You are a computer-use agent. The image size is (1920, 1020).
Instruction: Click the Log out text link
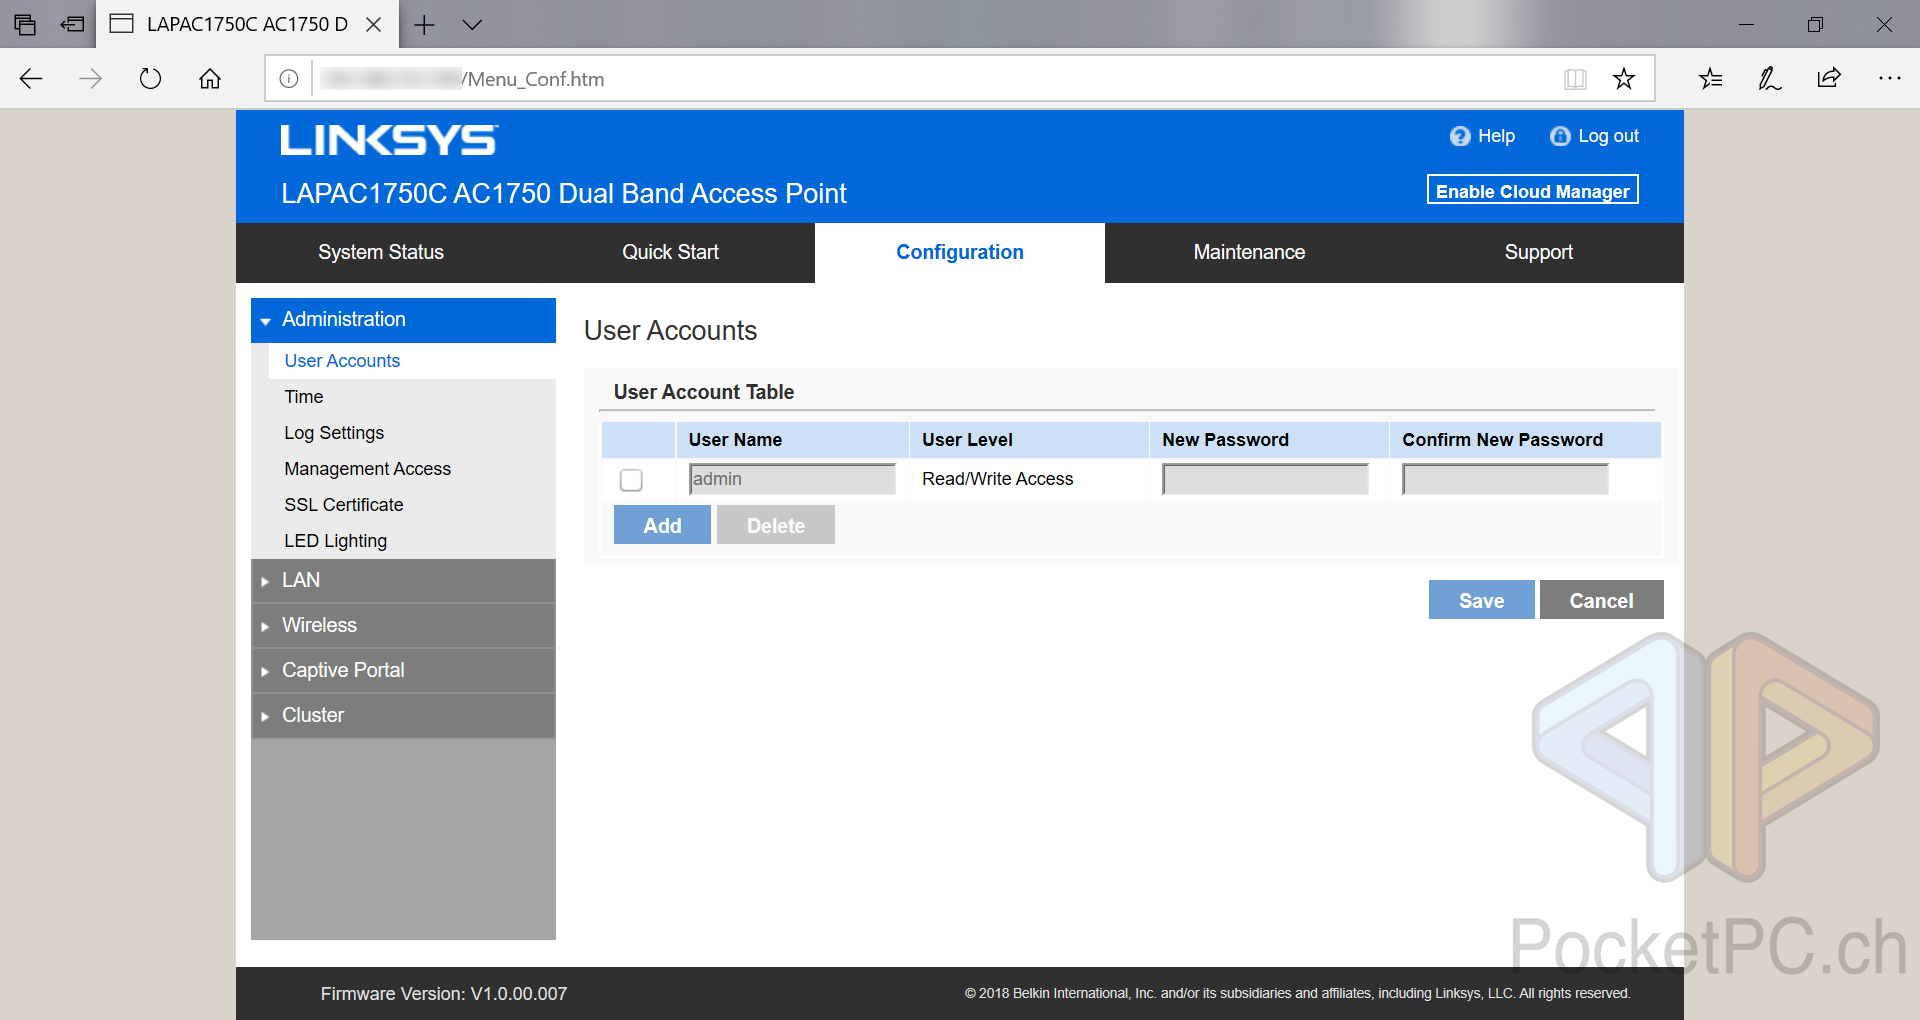(1608, 136)
